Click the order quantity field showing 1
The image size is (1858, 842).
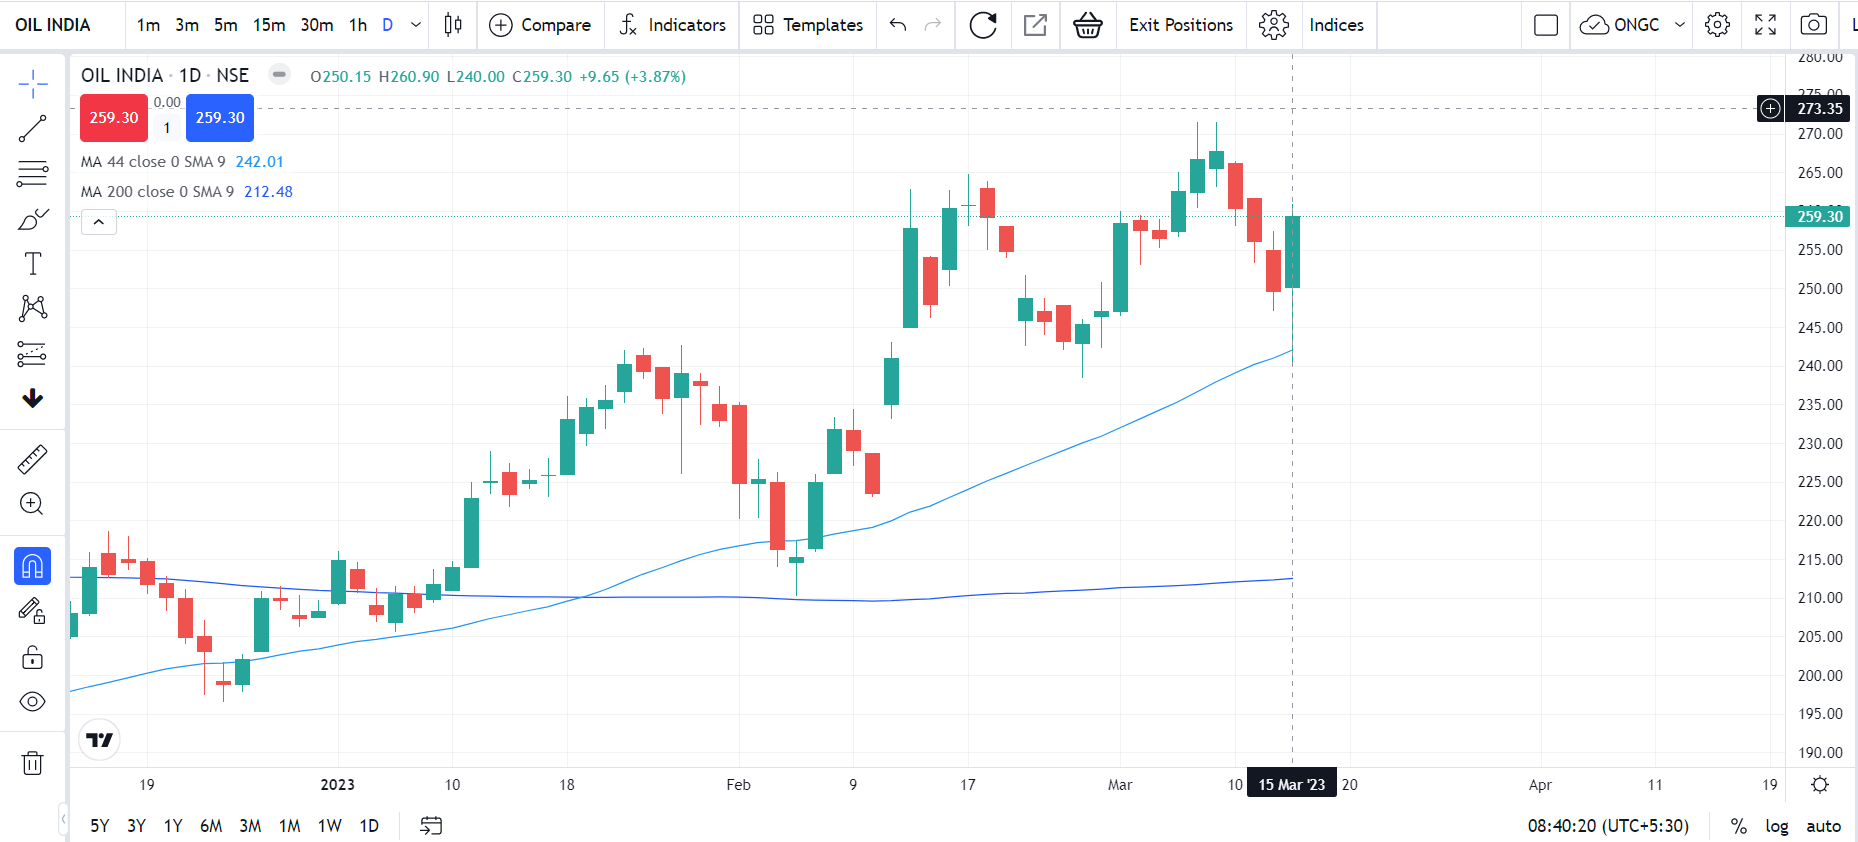point(167,128)
